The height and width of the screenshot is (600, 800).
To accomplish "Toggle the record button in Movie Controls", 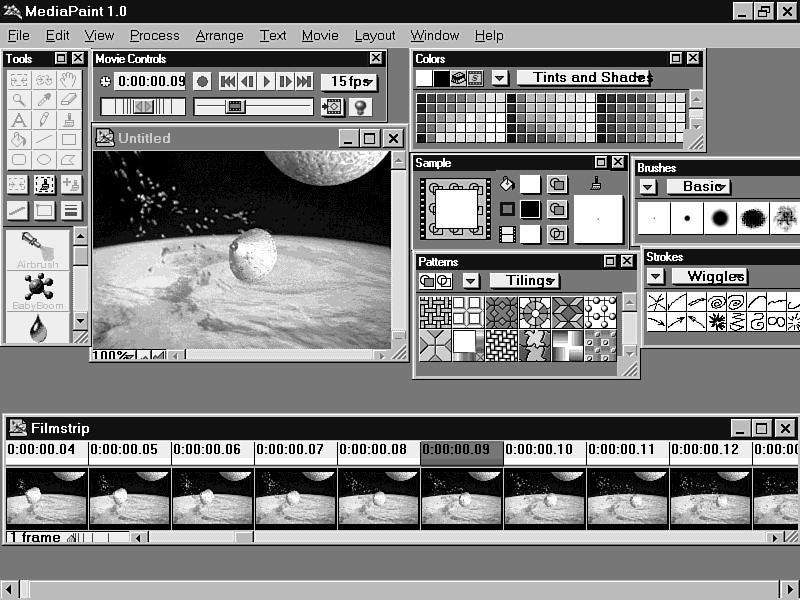I will pyautogui.click(x=202, y=82).
